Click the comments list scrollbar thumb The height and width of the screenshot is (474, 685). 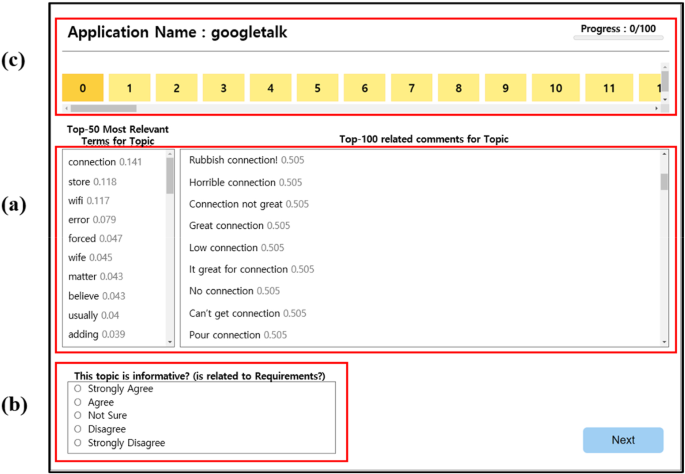tap(664, 182)
